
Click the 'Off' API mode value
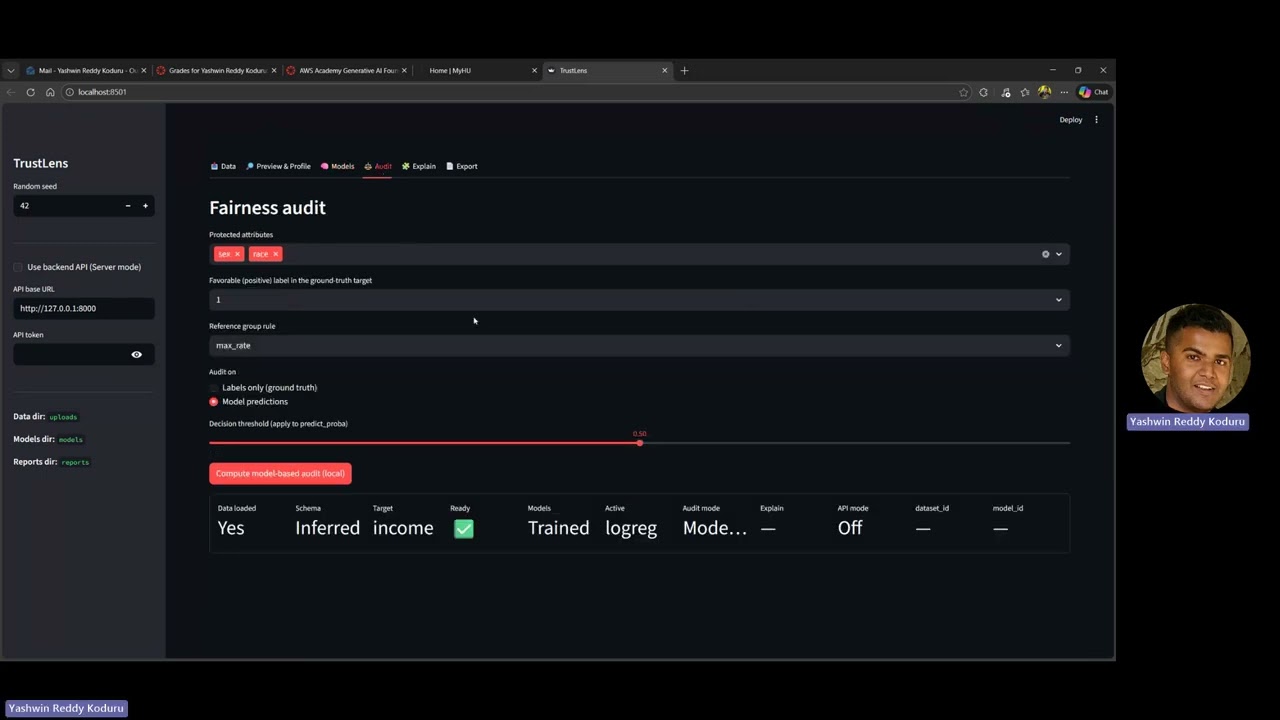850,528
